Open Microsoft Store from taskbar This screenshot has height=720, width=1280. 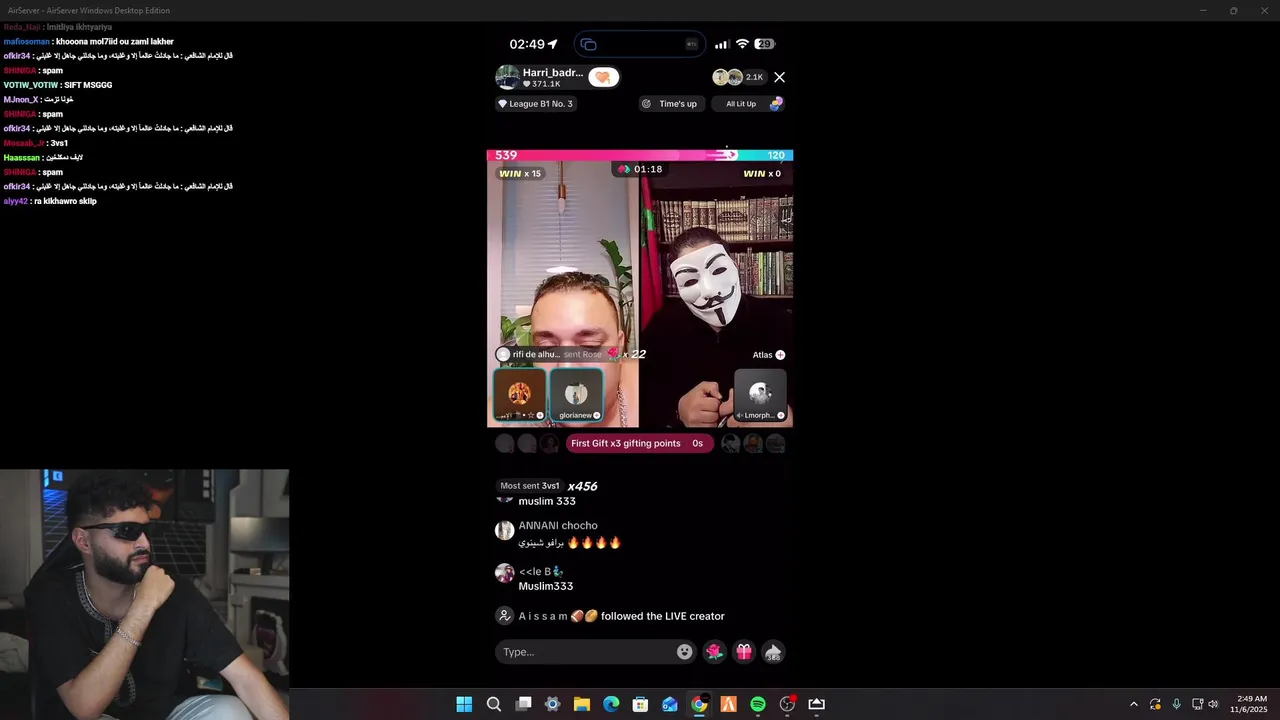(x=640, y=704)
